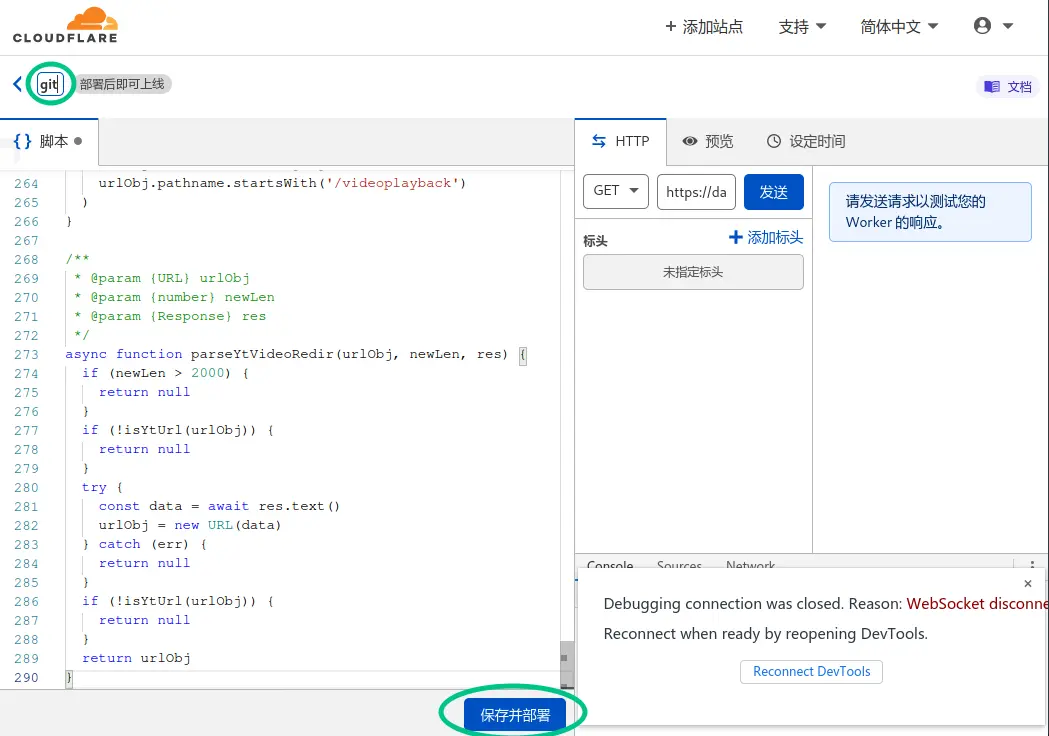1049x736 pixels.
Task: Switch to the 预览 tab
Action: [708, 141]
